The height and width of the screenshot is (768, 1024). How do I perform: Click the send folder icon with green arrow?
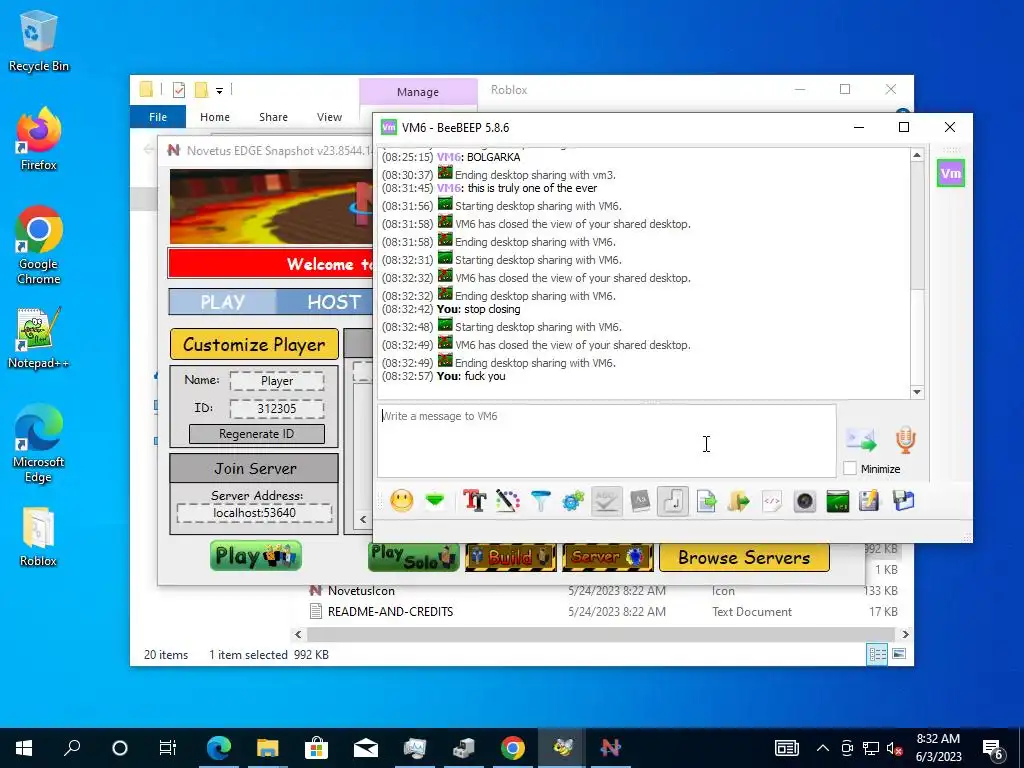[x=739, y=501]
